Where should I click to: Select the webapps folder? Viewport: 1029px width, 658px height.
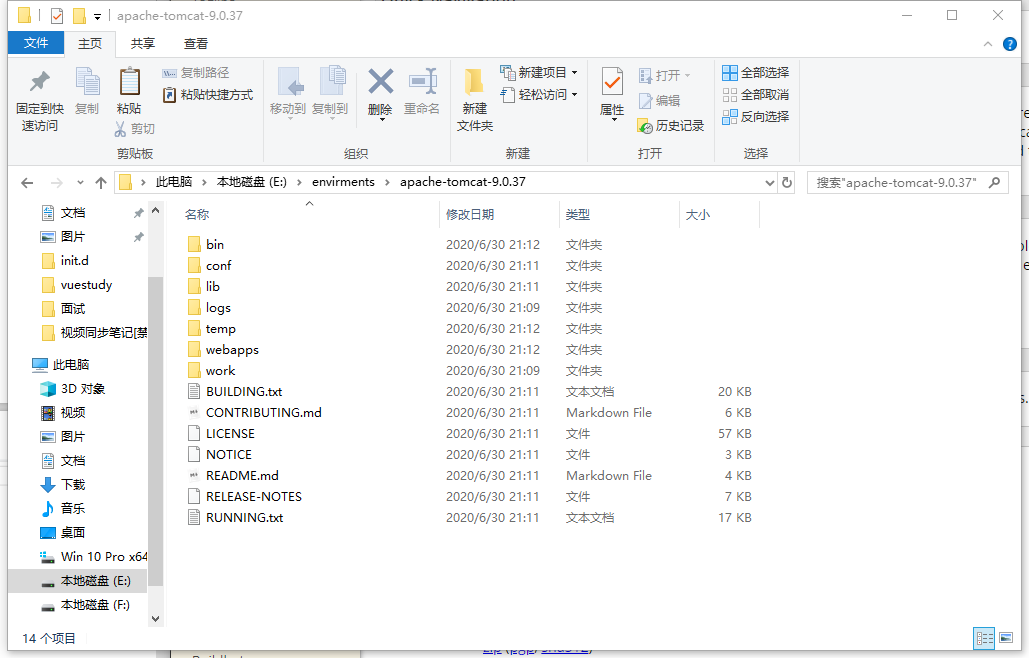(232, 350)
